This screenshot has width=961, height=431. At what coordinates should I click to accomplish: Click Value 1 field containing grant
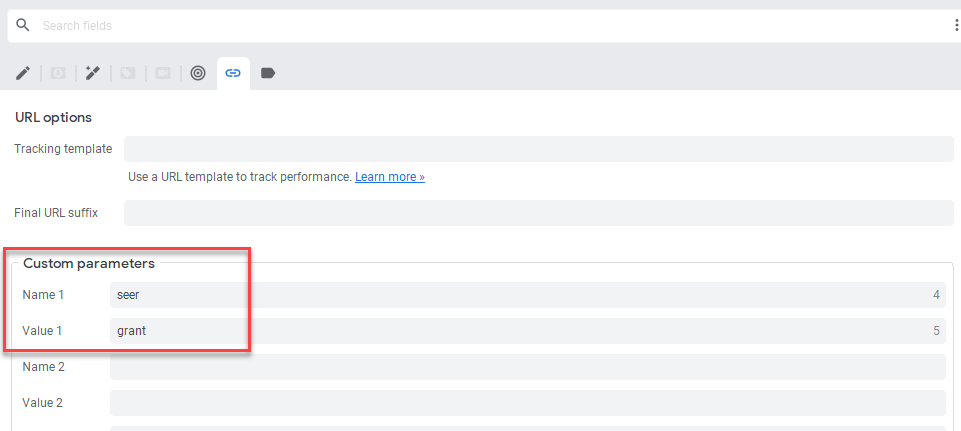pos(527,331)
